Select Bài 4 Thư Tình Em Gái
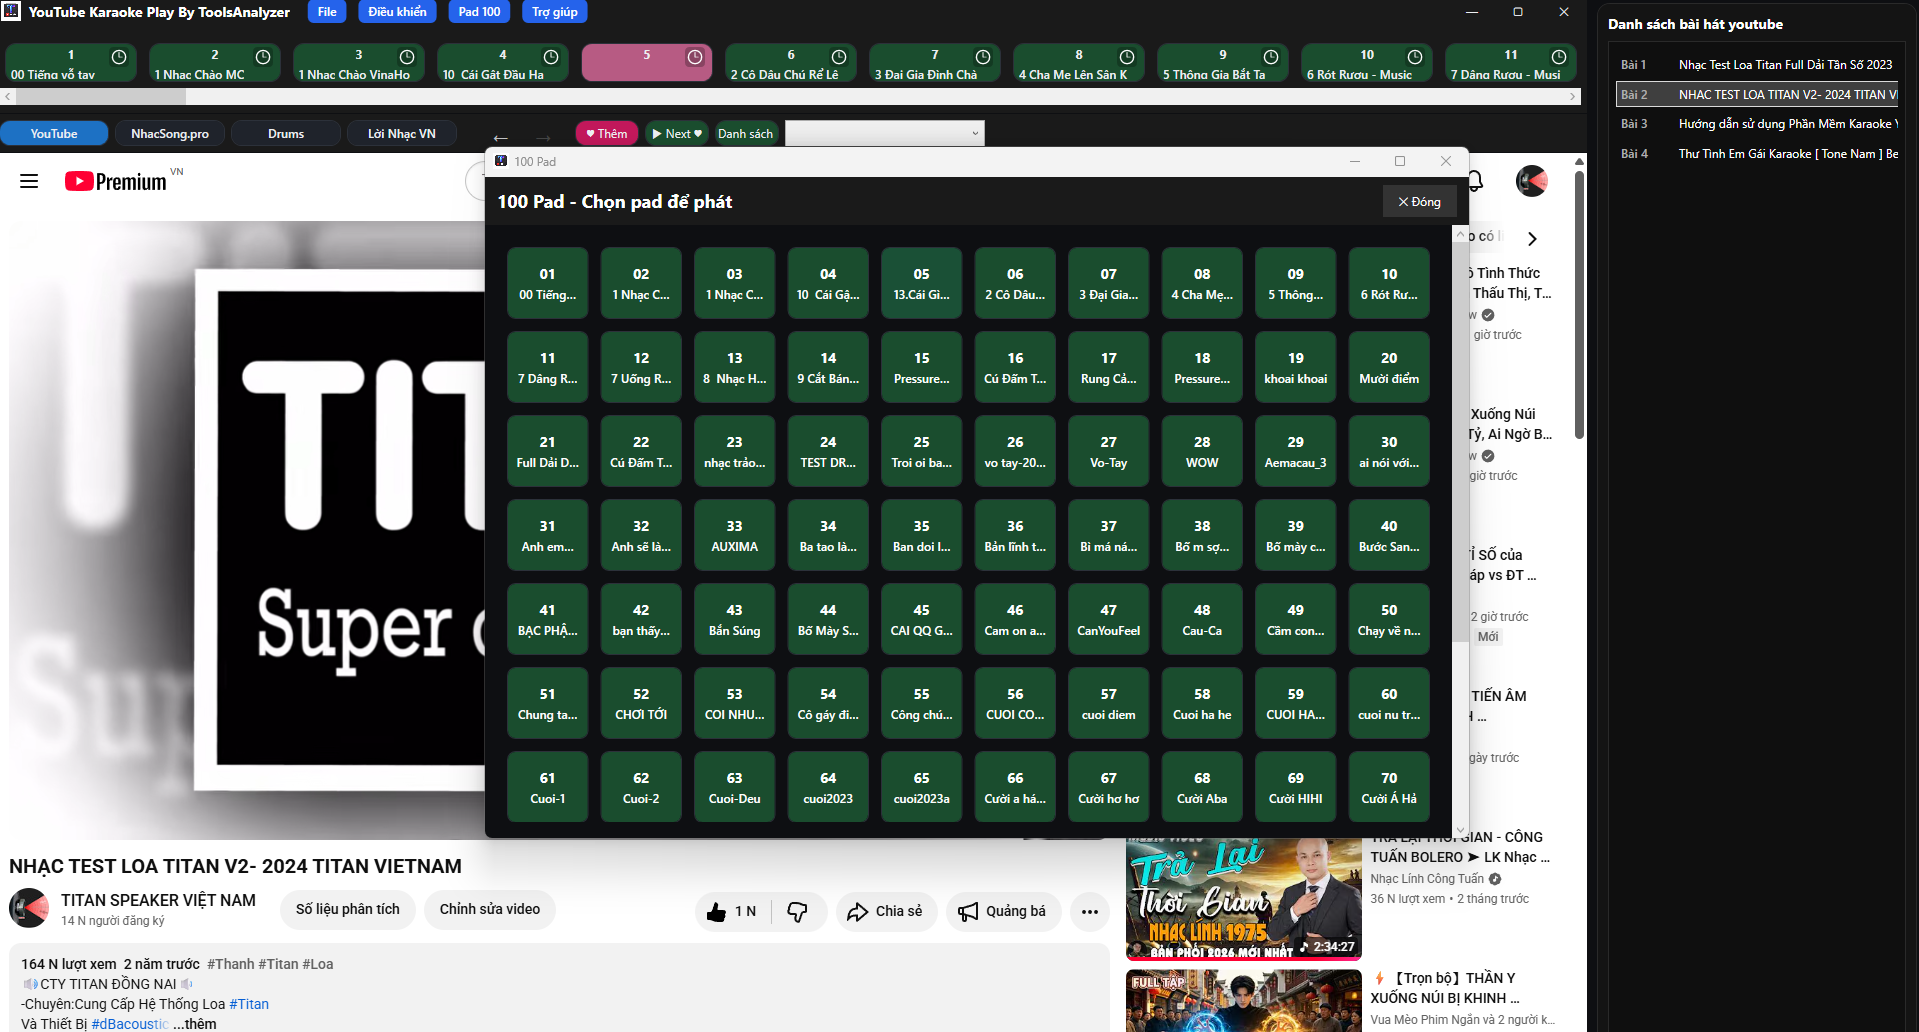The height and width of the screenshot is (1032, 1919). coord(1757,154)
